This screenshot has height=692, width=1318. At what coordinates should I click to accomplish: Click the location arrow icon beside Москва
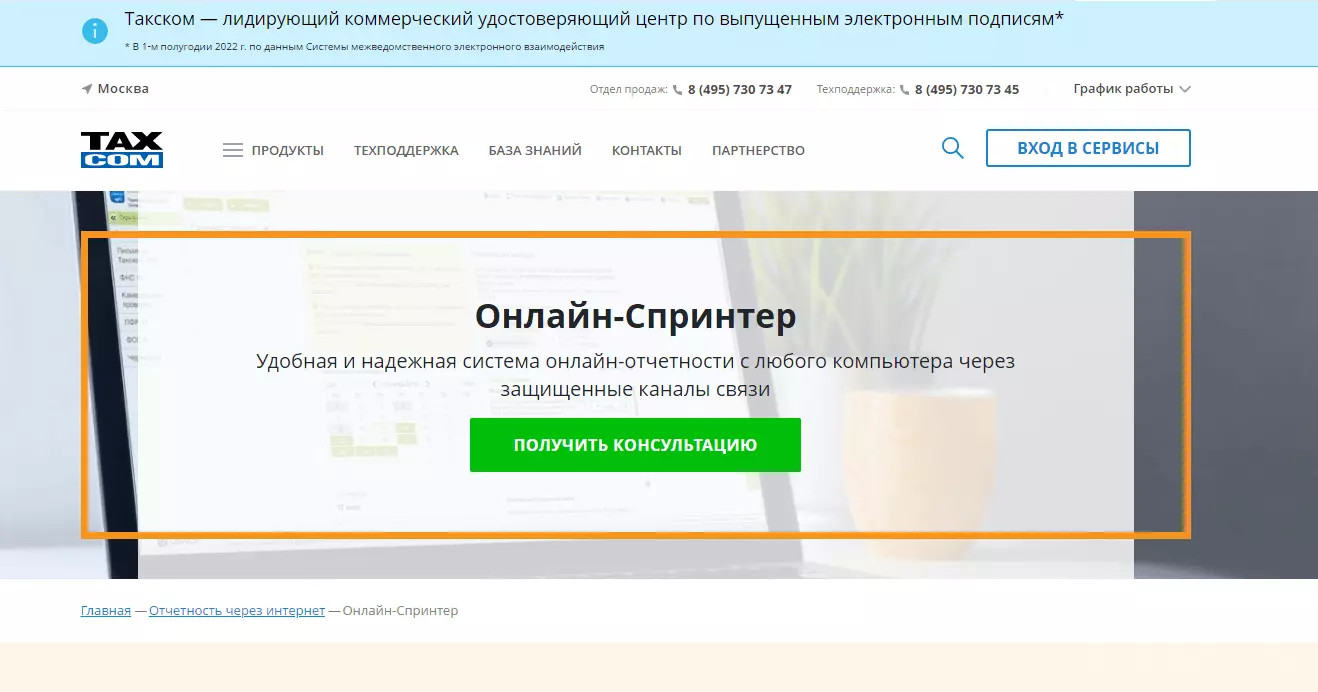click(x=87, y=89)
